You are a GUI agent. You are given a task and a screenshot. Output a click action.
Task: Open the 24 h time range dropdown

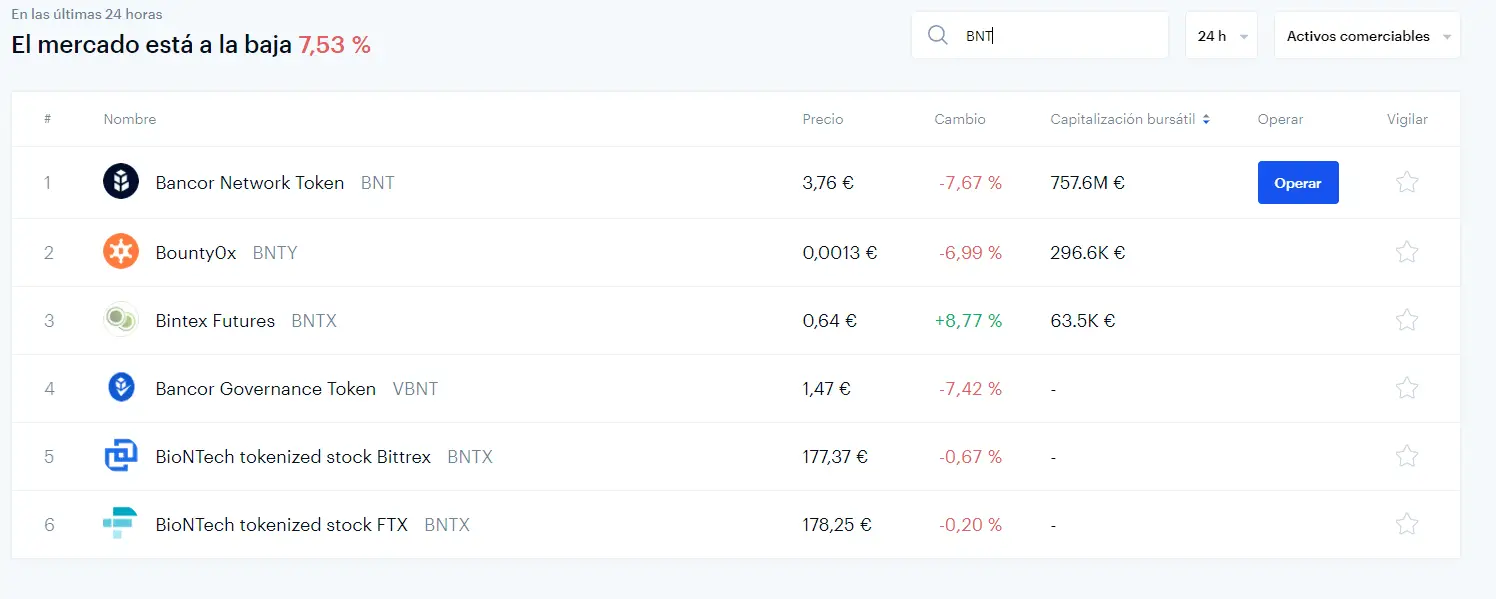[x=1221, y=36]
